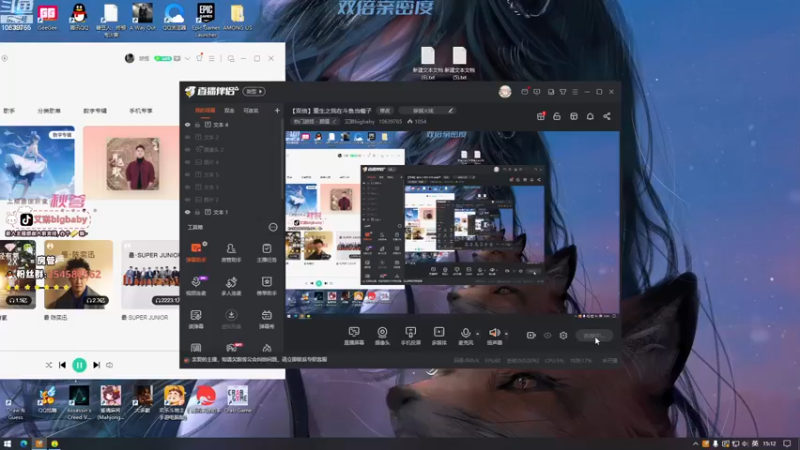Viewport: 800px width, 450px height.
Task: Click the pill with pencil icon in stream header
Action: (427, 111)
